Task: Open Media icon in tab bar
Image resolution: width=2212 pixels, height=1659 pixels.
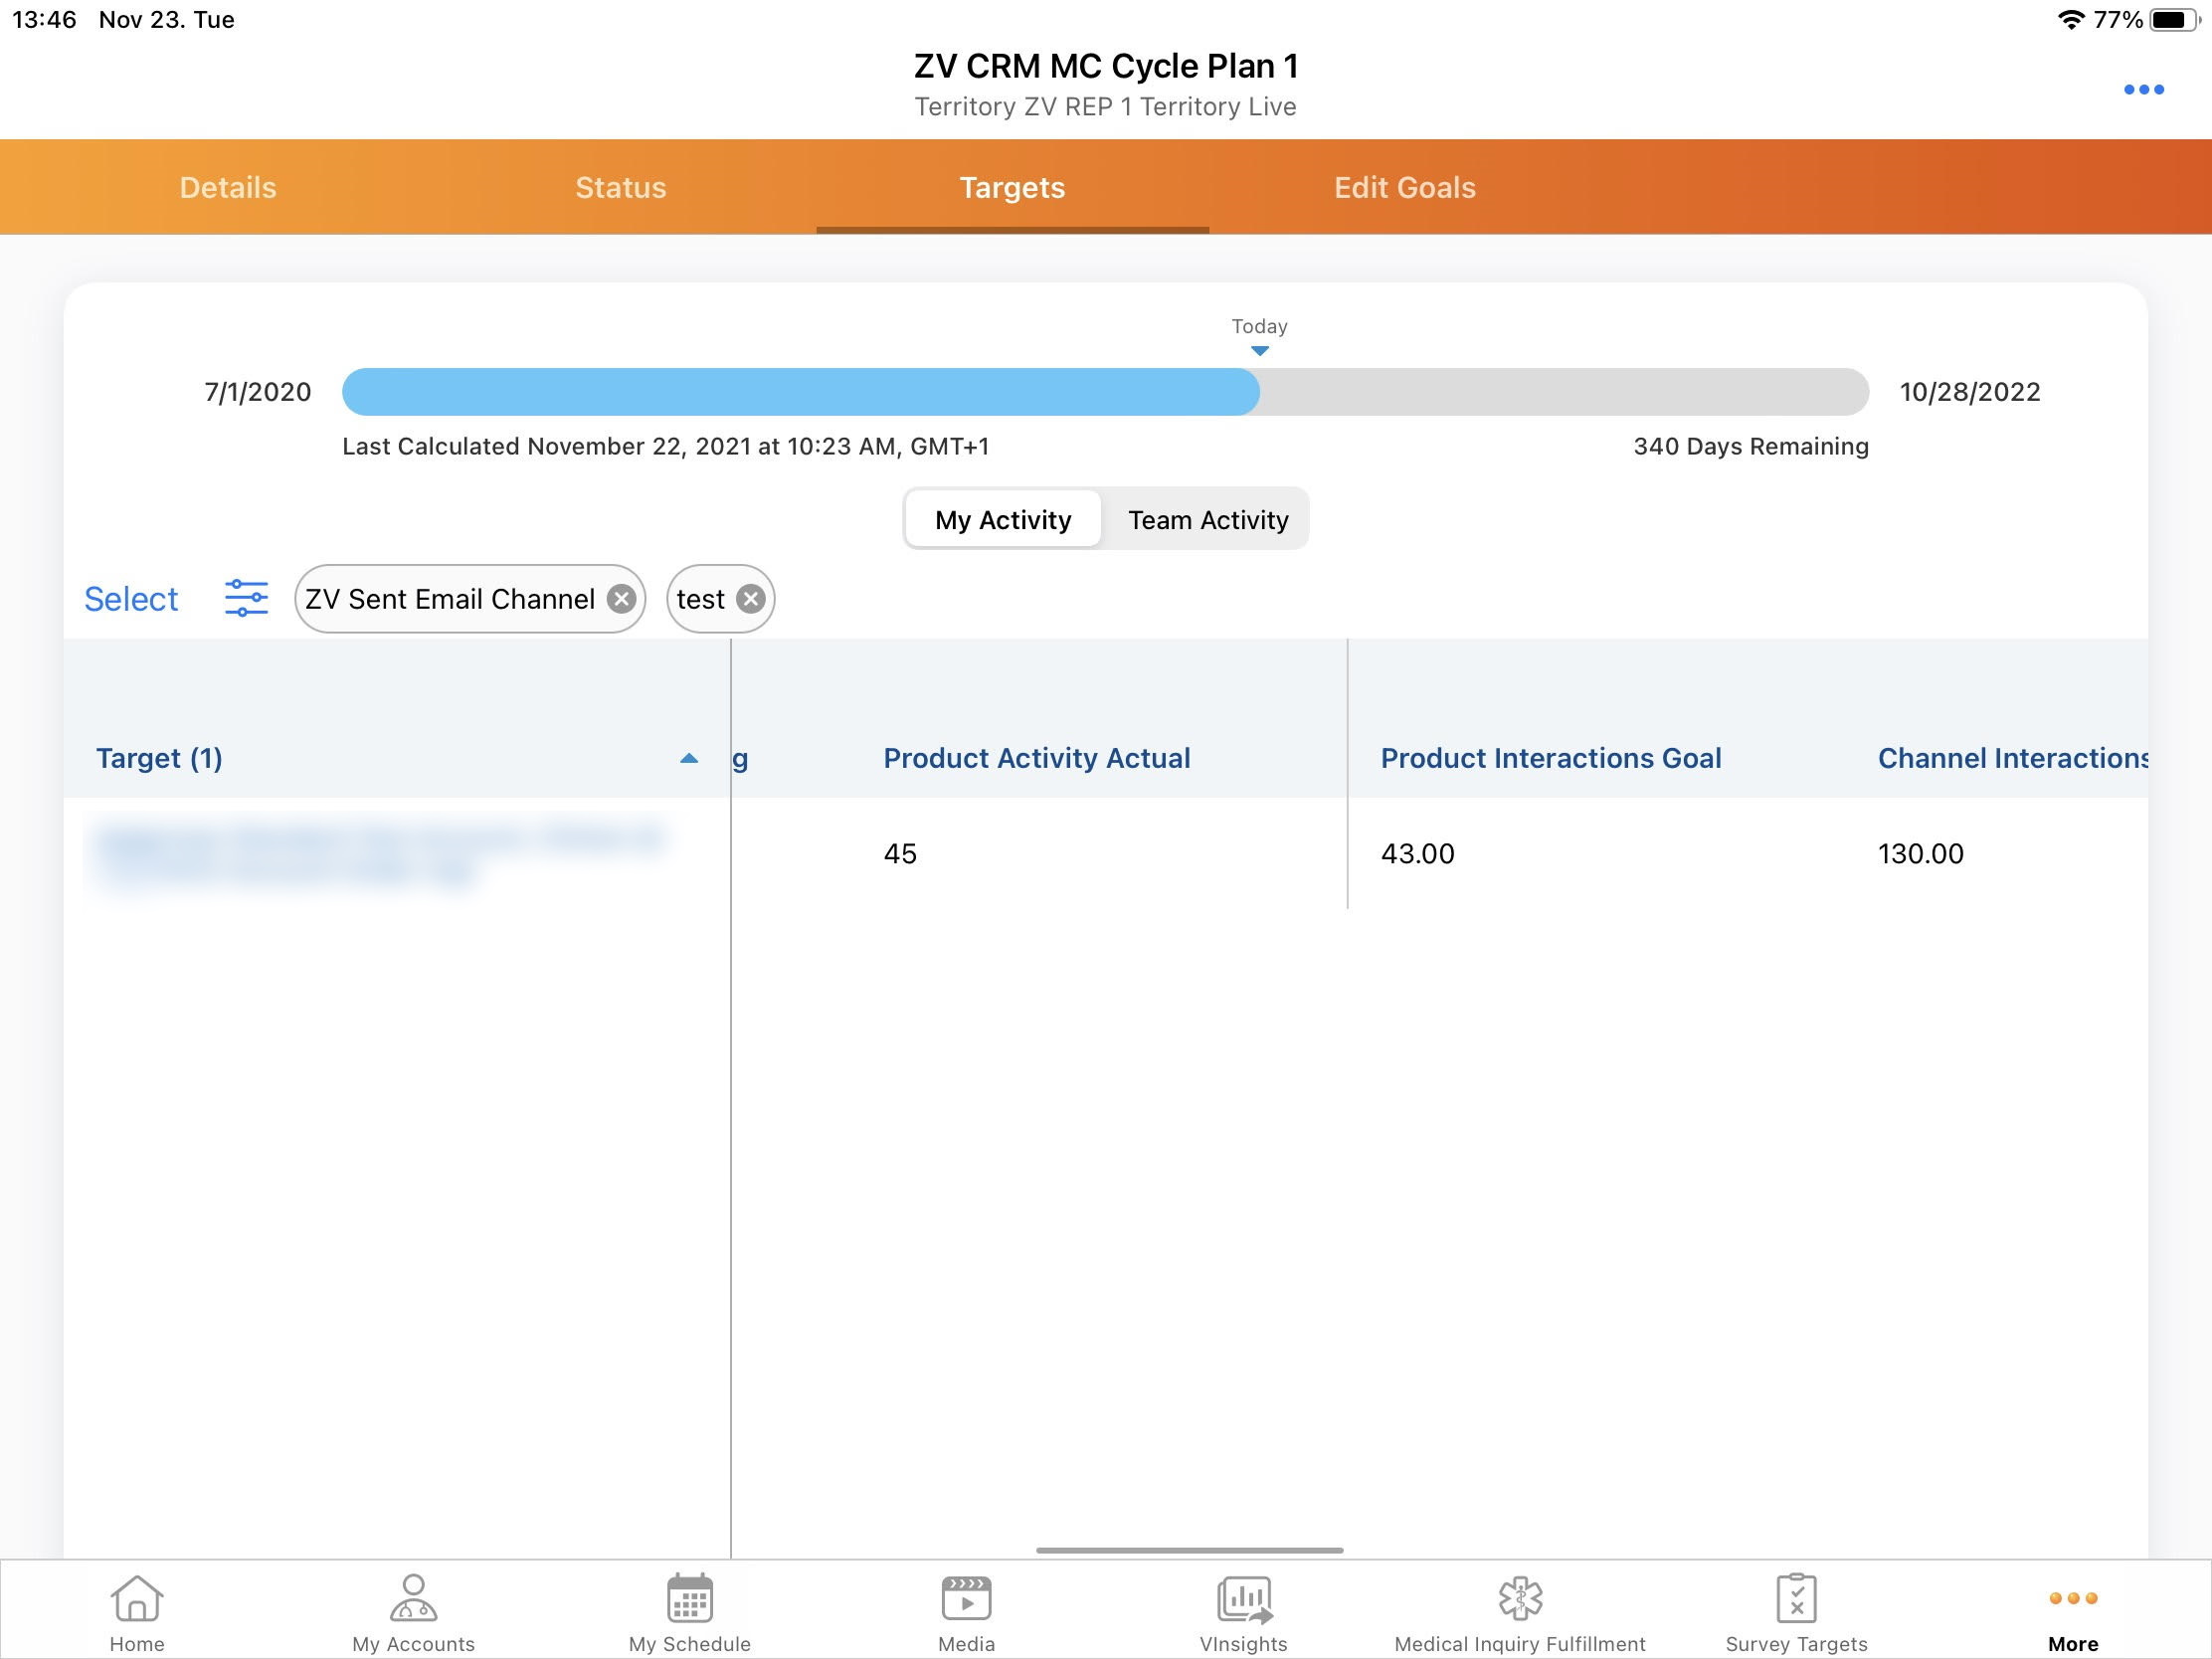Action: [x=966, y=1598]
